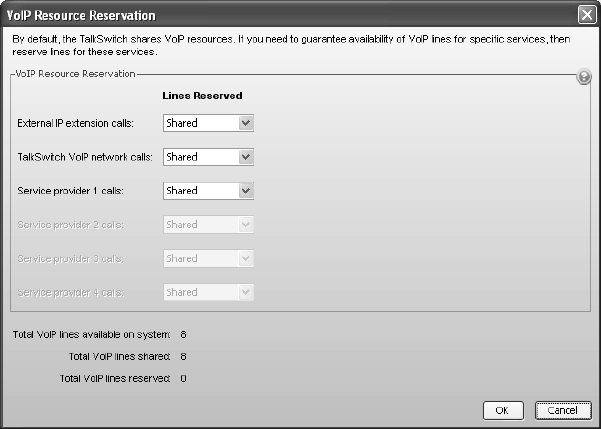Click the Lines Reserved column heading
601x429 pixels.
point(202,96)
